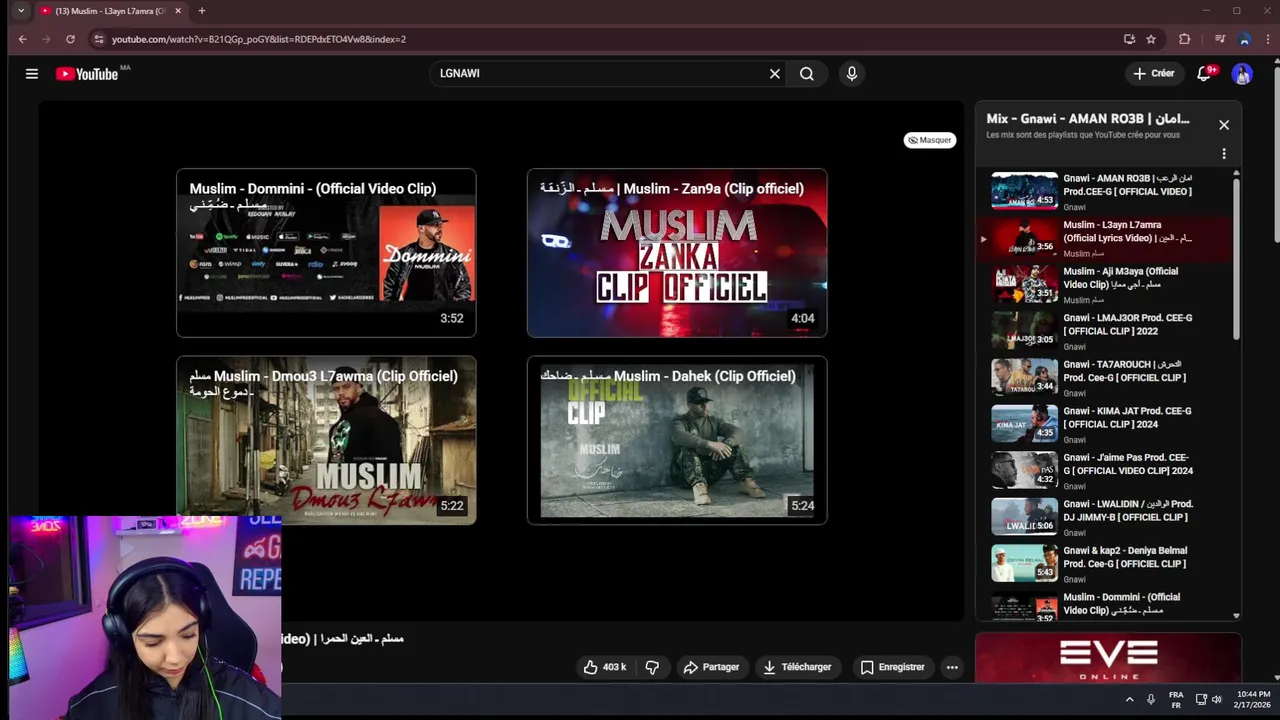The height and width of the screenshot is (720, 1280).
Task: Like the video with 403 k likes
Action: (605, 667)
